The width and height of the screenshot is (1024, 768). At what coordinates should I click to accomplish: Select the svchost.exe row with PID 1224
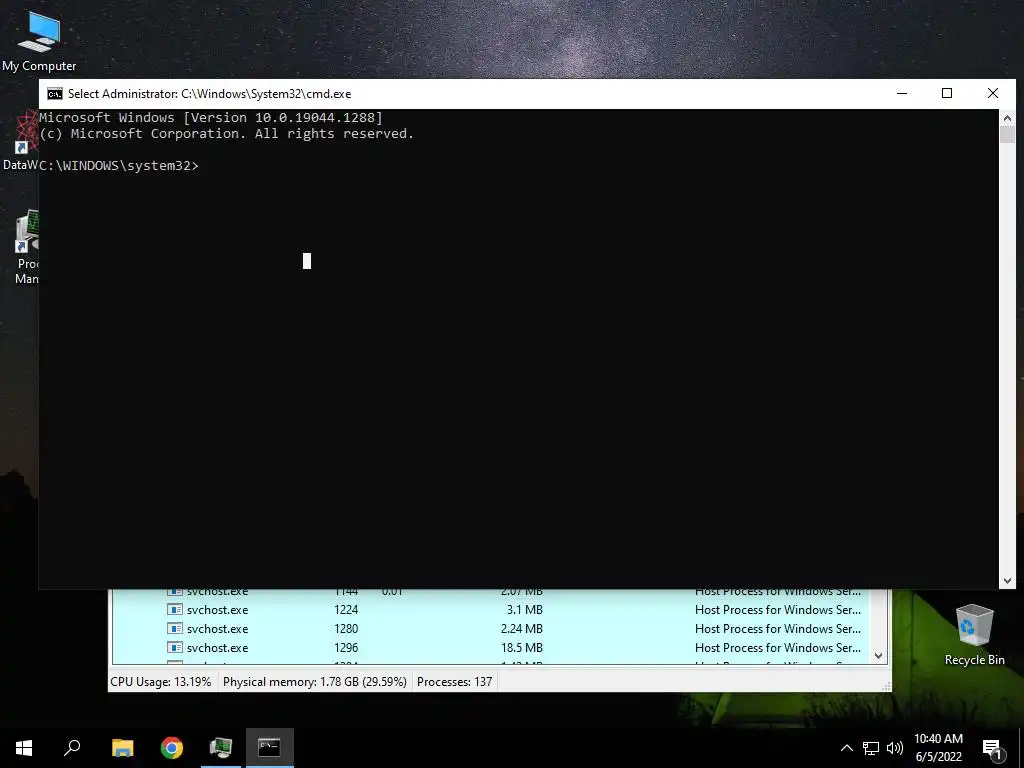pos(492,609)
